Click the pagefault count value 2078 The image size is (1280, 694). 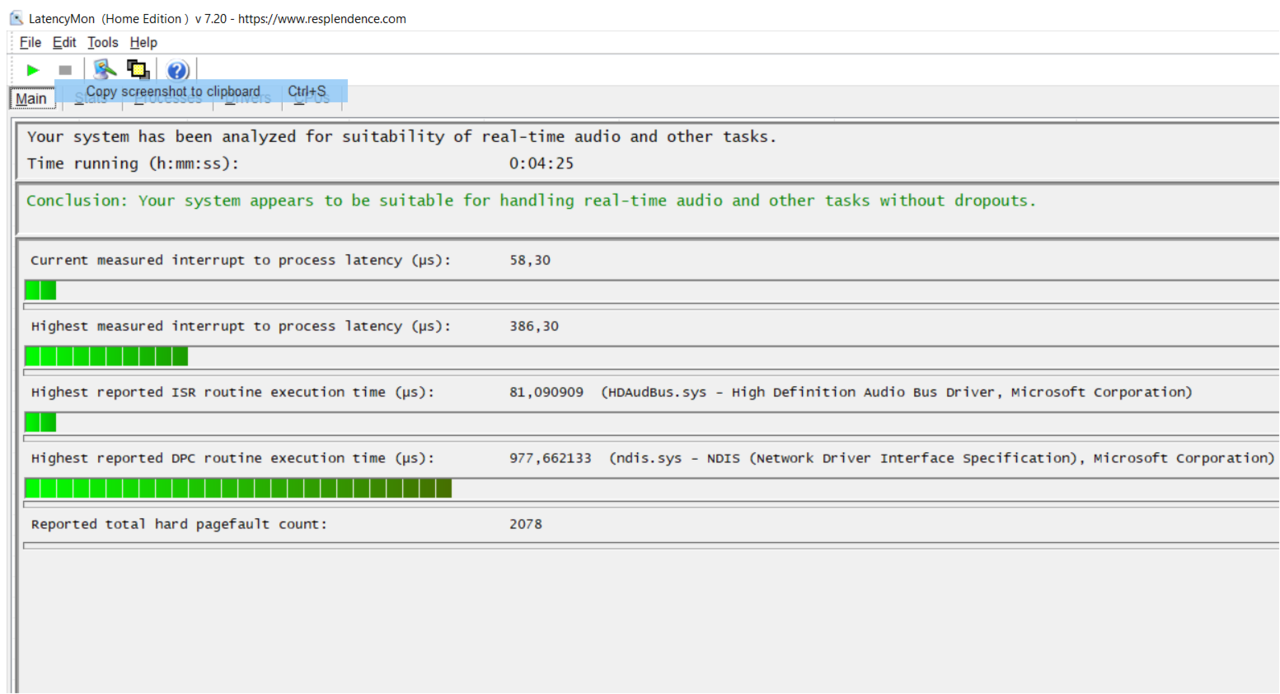tap(526, 524)
